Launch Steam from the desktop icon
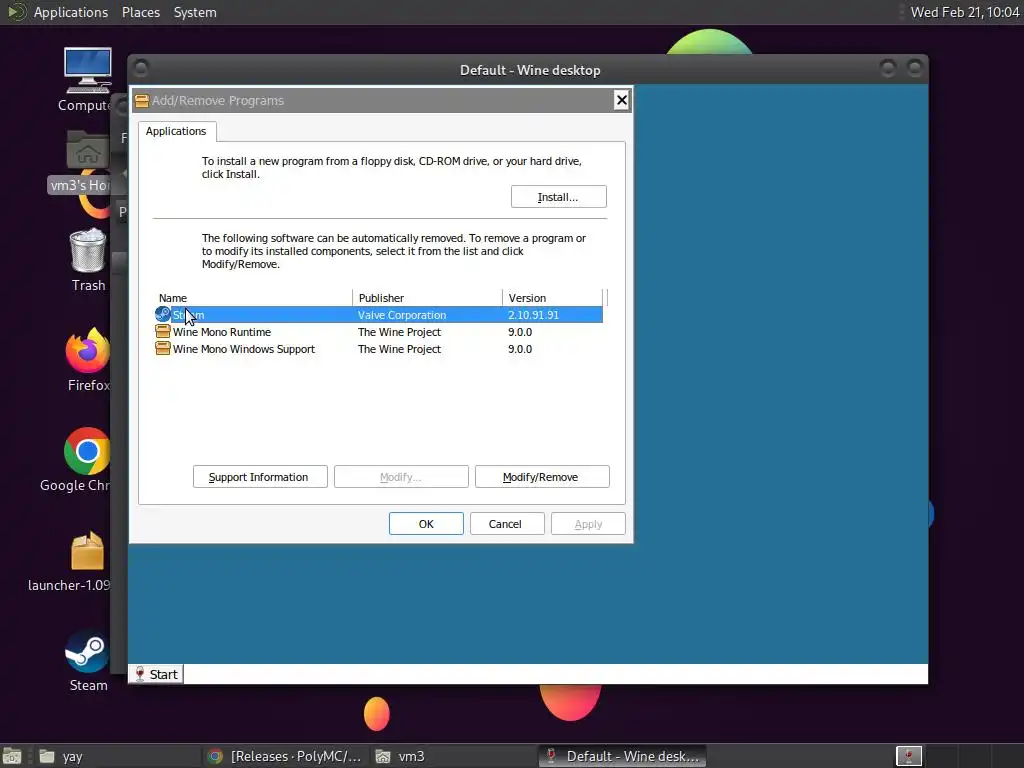The height and width of the screenshot is (768, 1024). (x=88, y=652)
